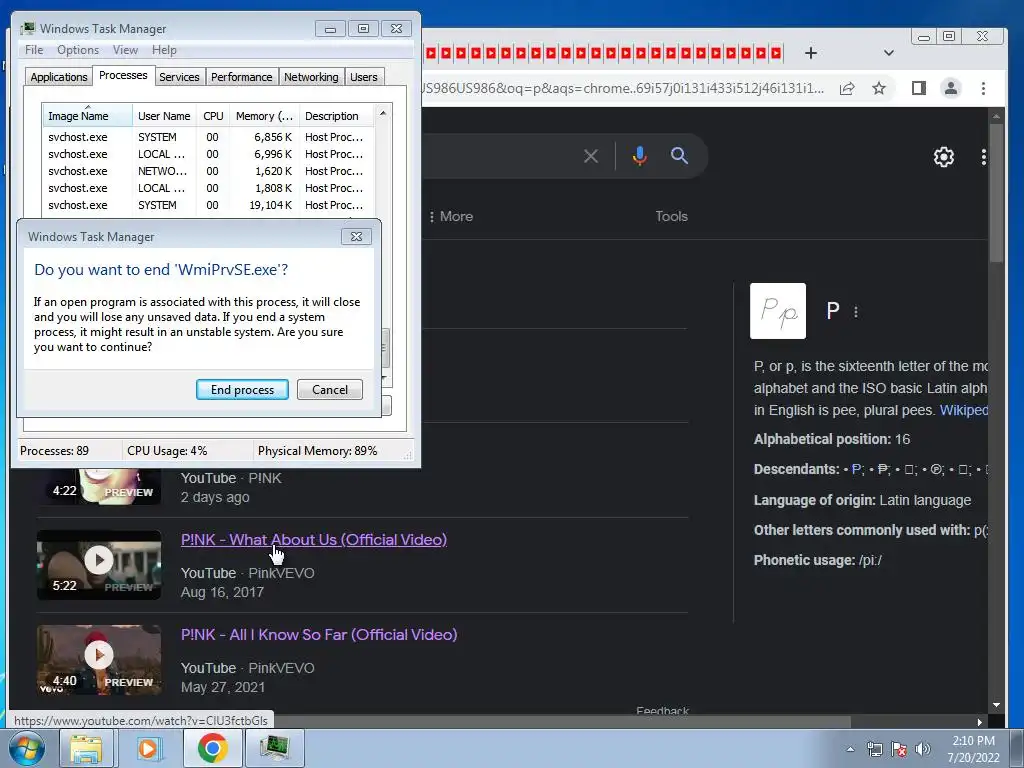Image resolution: width=1024 pixels, height=768 pixels.
Task: Expand the More search filters
Action: [451, 216]
